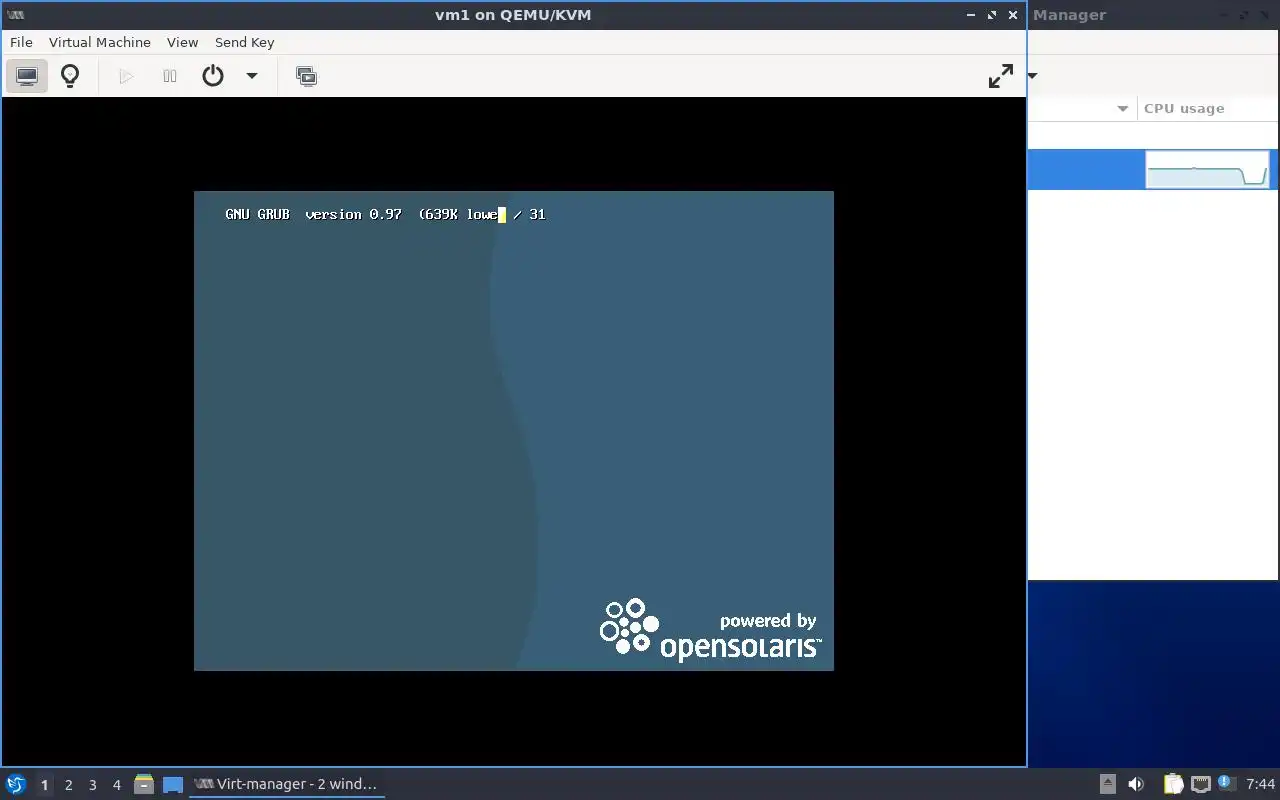This screenshot has width=1280, height=800.
Task: Open the Virtual Machine menu
Action: pyautogui.click(x=100, y=42)
